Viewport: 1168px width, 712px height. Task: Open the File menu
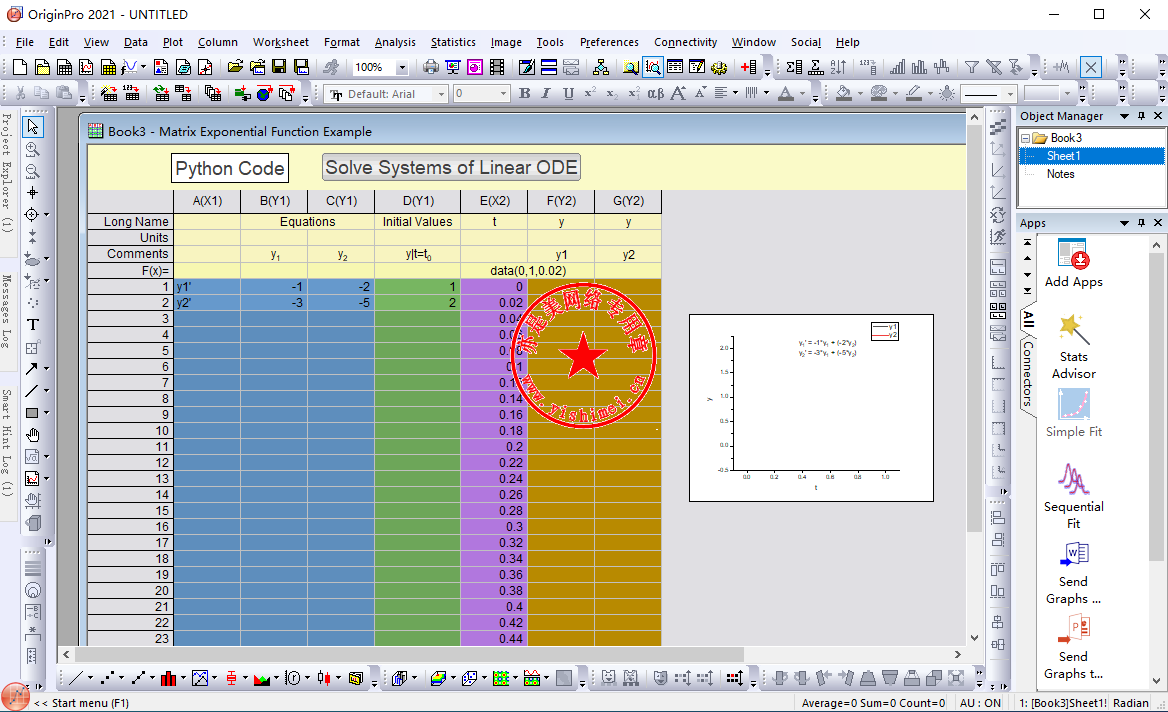pos(25,42)
